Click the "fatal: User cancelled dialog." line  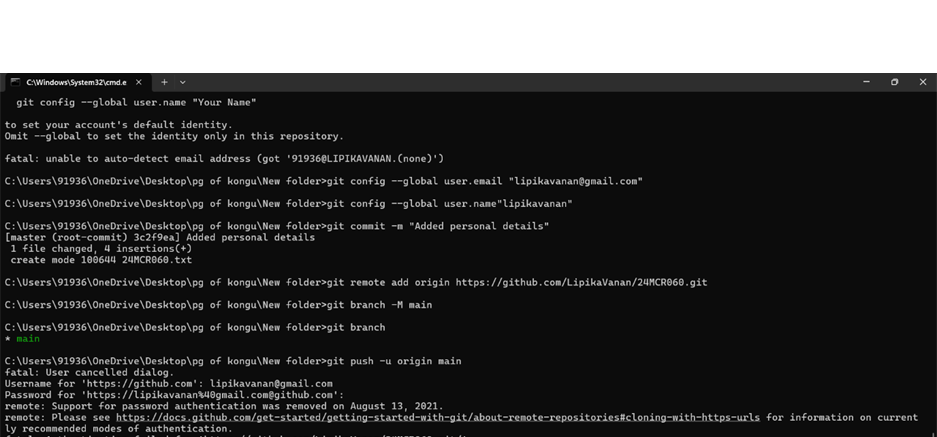(90, 372)
